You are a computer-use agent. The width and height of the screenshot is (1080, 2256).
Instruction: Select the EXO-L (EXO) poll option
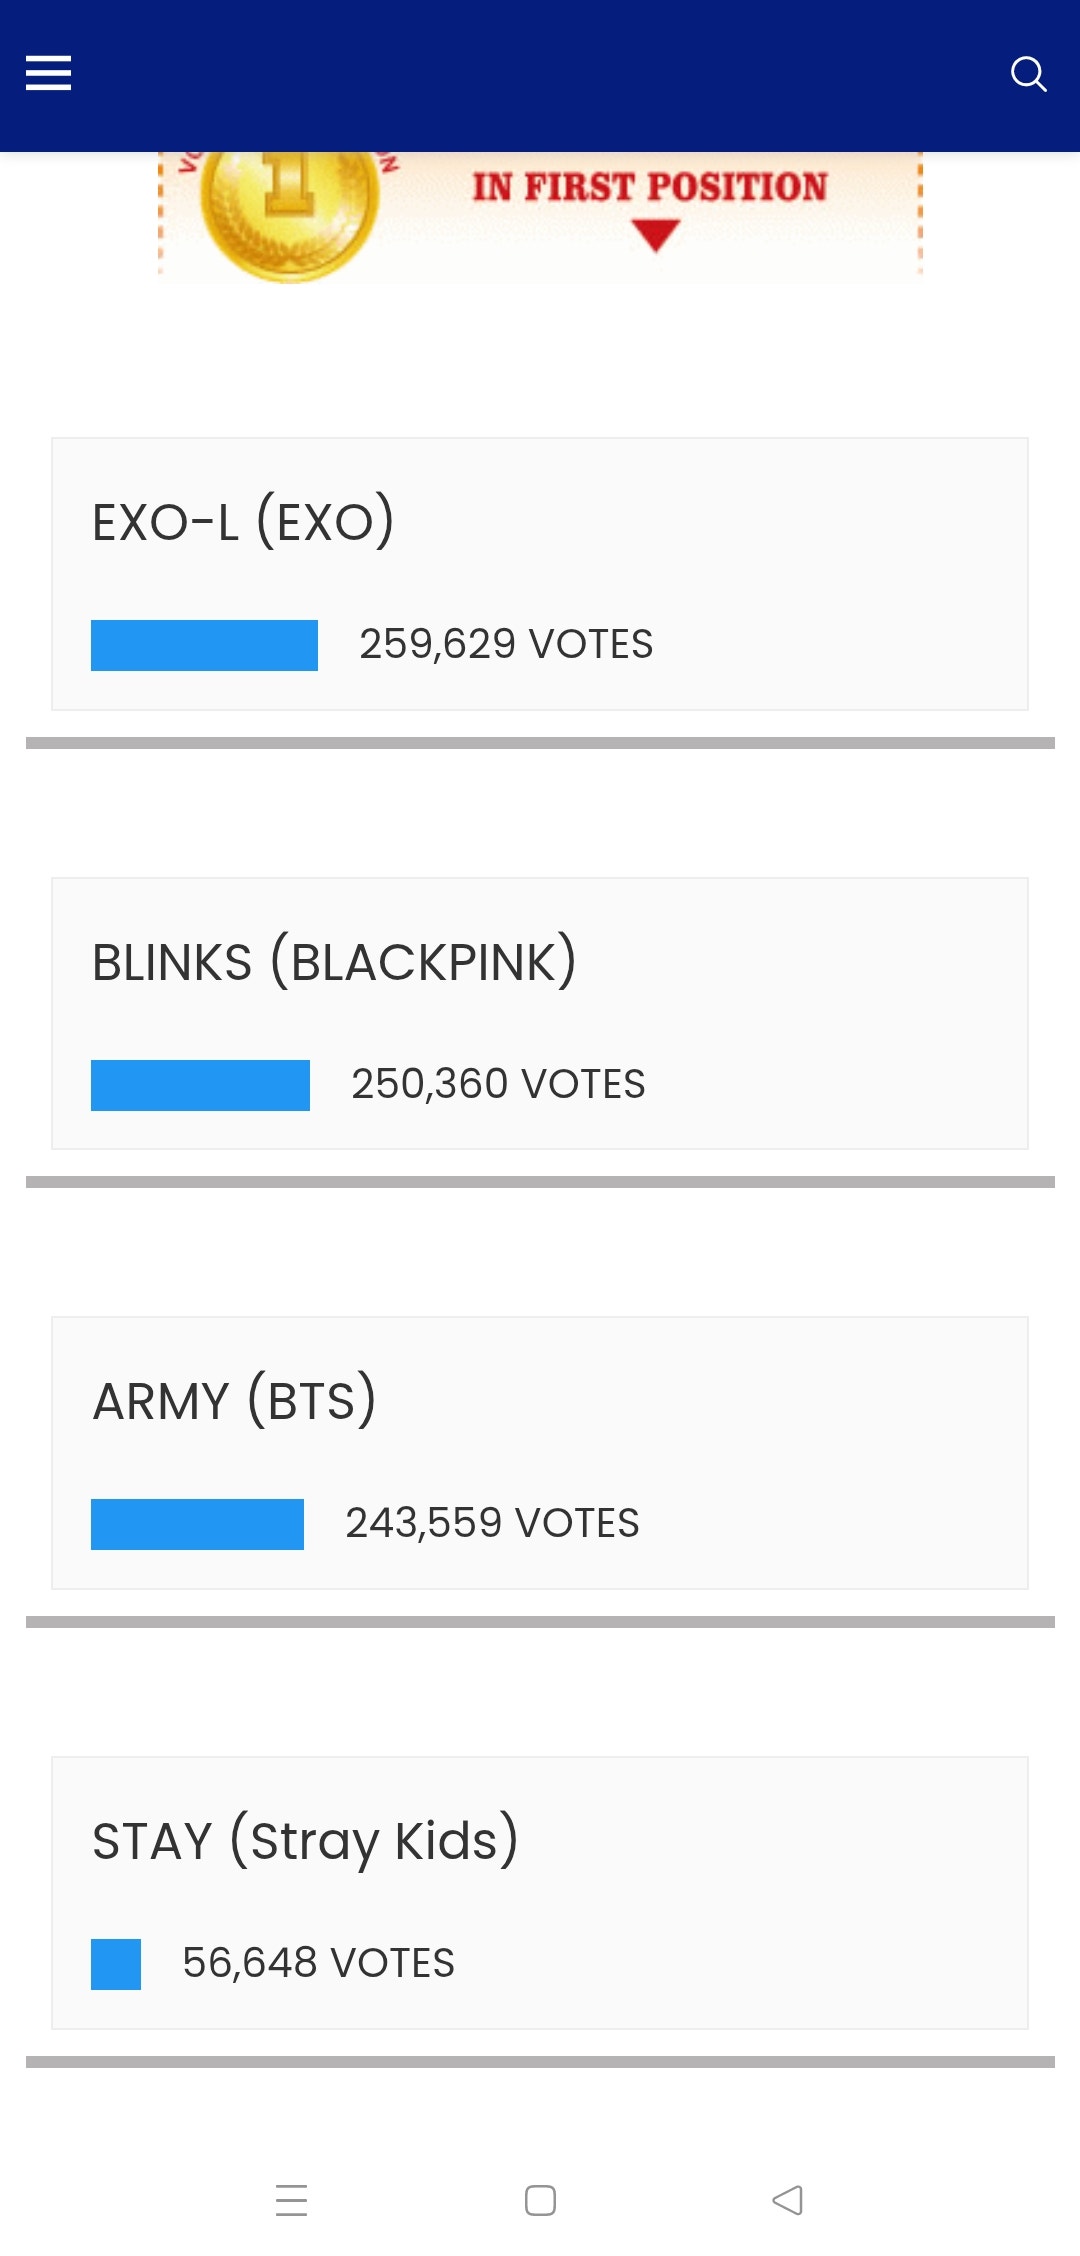[540, 572]
